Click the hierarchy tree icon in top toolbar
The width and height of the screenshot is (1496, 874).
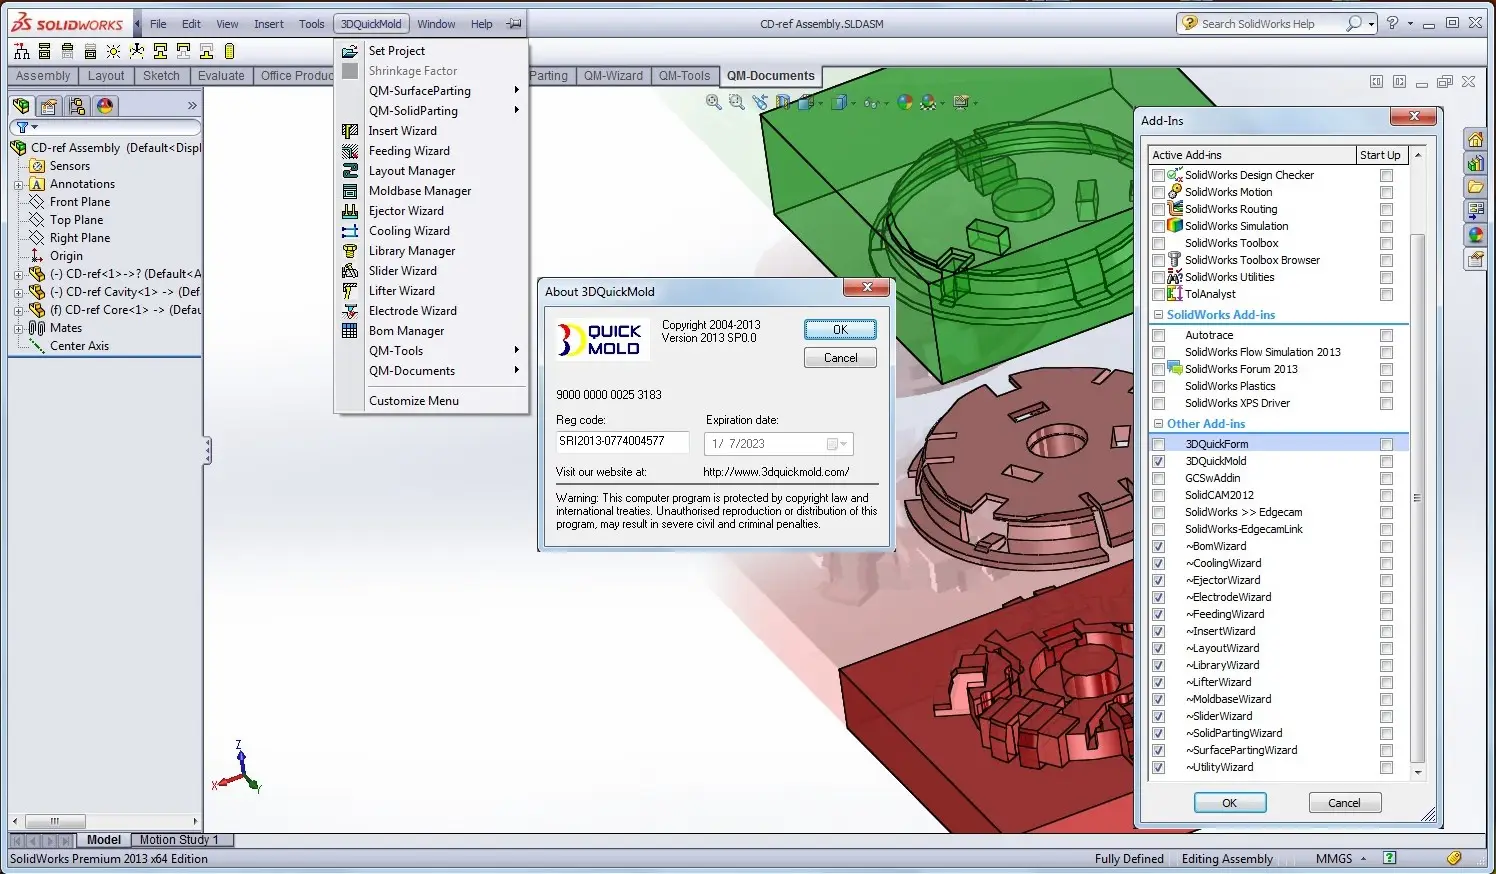[x=21, y=51]
